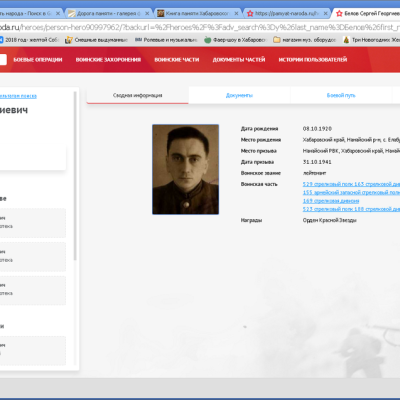Screen dimensions: 400x400
Task: Click the icon of 'Смешные выдуманные' bookmark
Action: pyautogui.click(x=69, y=40)
